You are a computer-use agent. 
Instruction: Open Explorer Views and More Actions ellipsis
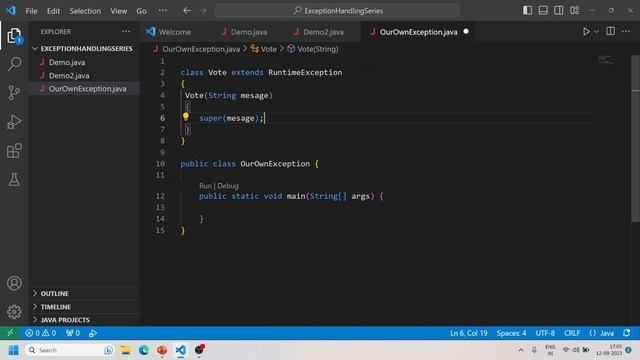tap(126, 31)
